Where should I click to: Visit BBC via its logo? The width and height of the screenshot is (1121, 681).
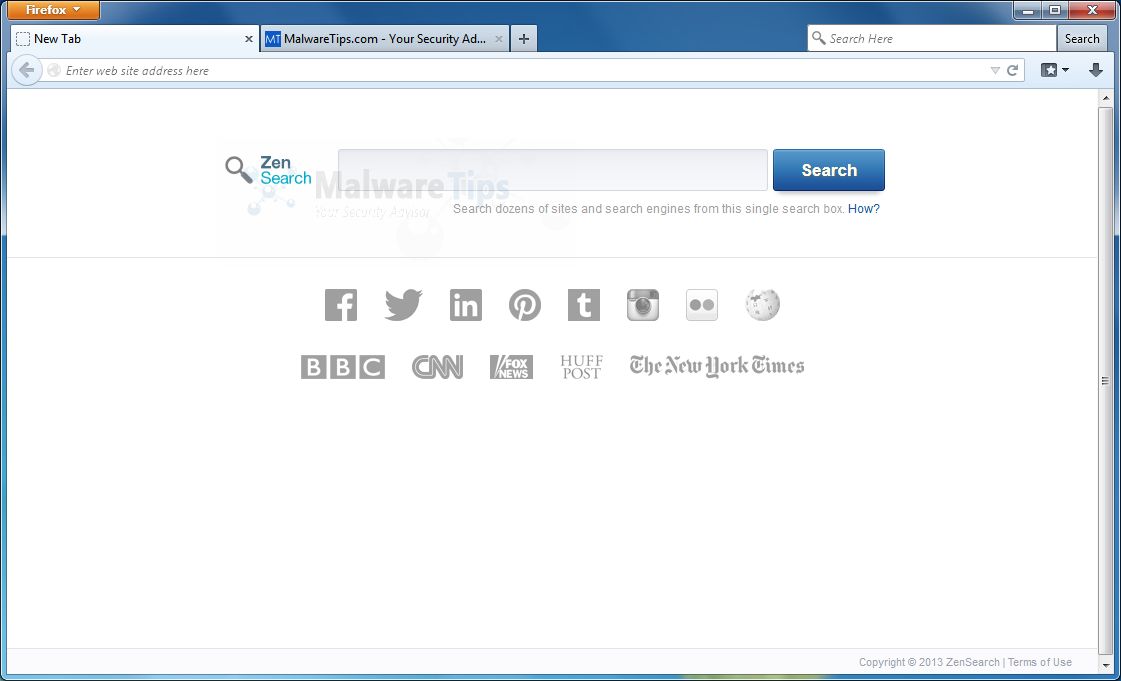click(343, 367)
